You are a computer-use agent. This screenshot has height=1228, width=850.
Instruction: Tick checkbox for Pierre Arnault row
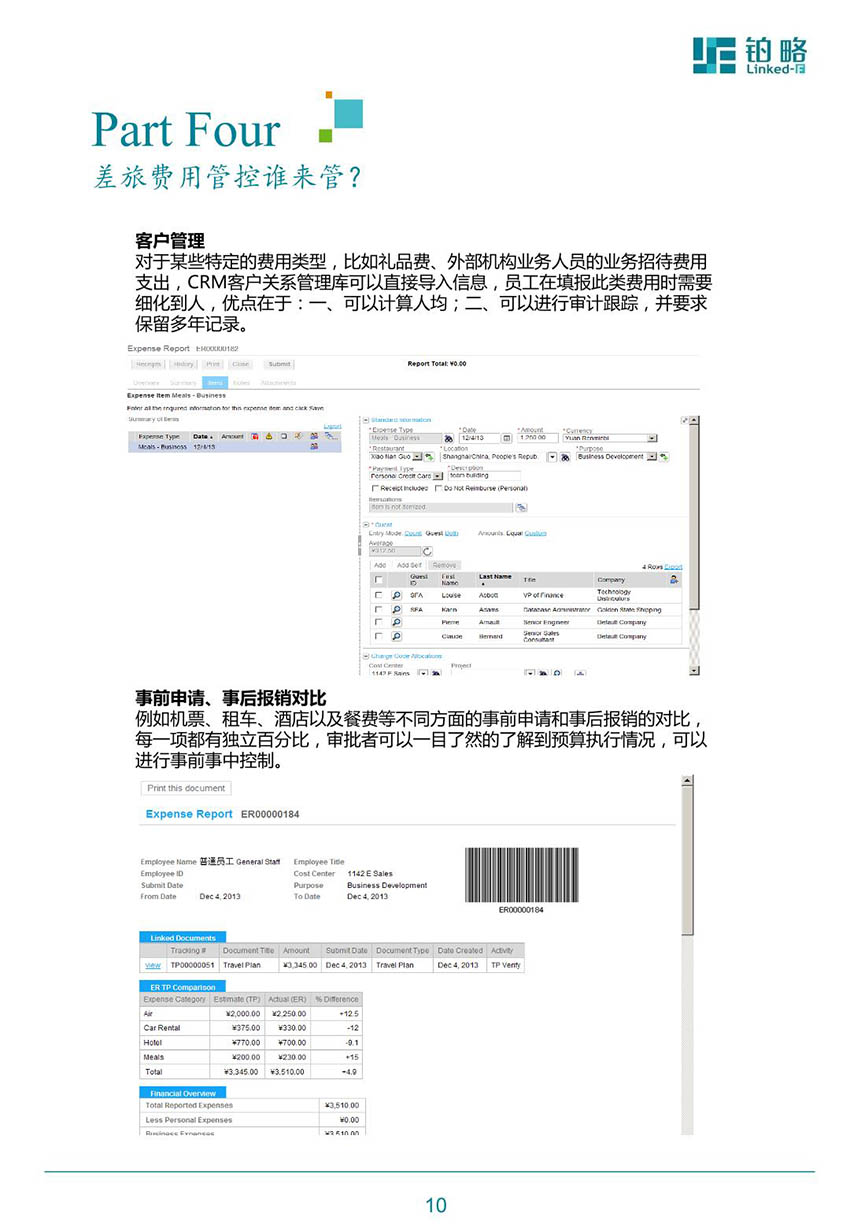pyautogui.click(x=378, y=622)
